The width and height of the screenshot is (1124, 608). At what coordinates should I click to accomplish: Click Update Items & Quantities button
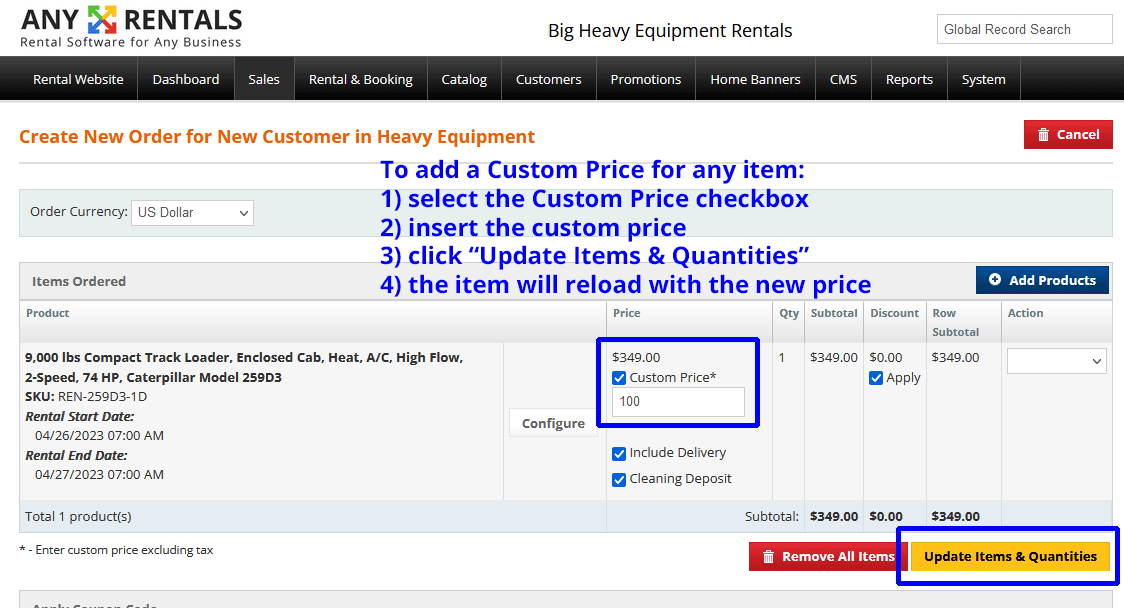click(1010, 556)
